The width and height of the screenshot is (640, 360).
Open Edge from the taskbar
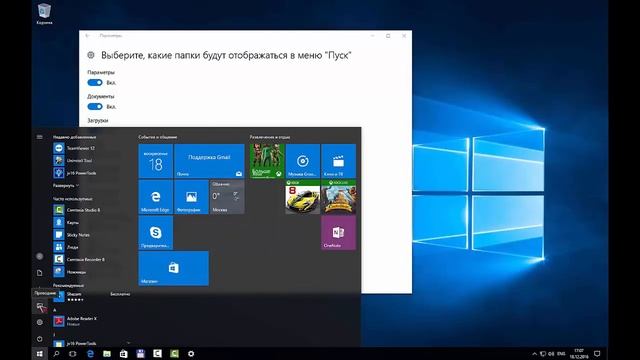click(90, 354)
